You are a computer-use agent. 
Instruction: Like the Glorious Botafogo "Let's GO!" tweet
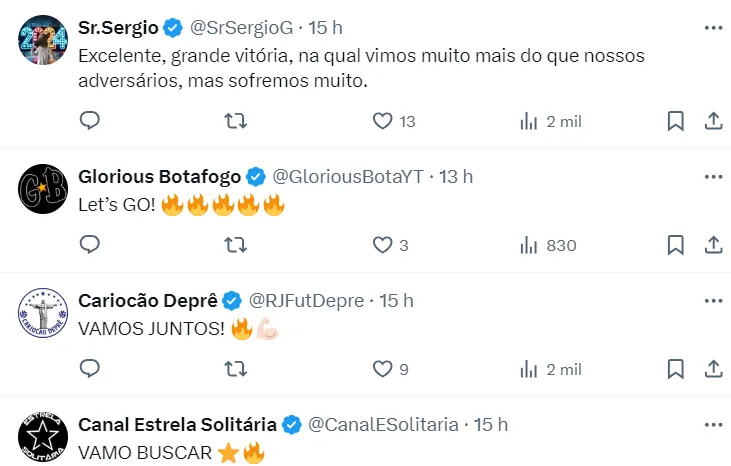(x=381, y=245)
